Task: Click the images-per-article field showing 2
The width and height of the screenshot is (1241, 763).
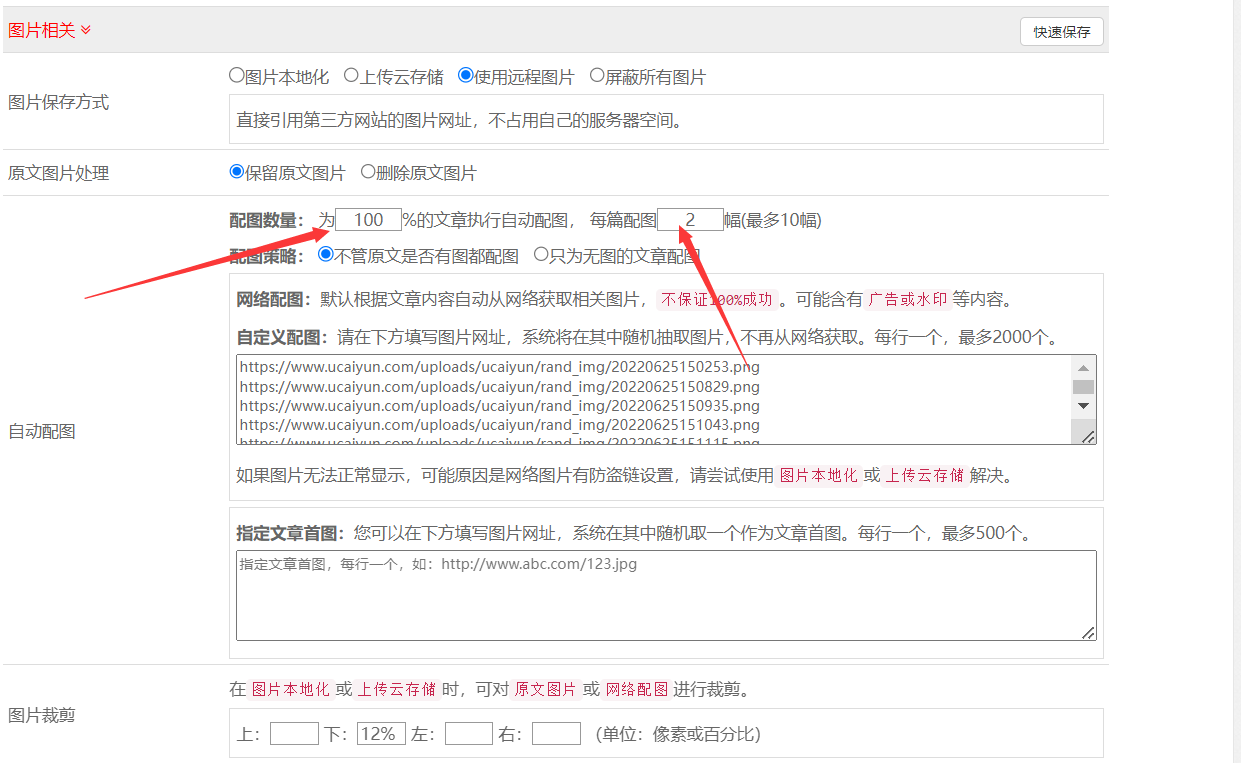Action: tap(690, 220)
